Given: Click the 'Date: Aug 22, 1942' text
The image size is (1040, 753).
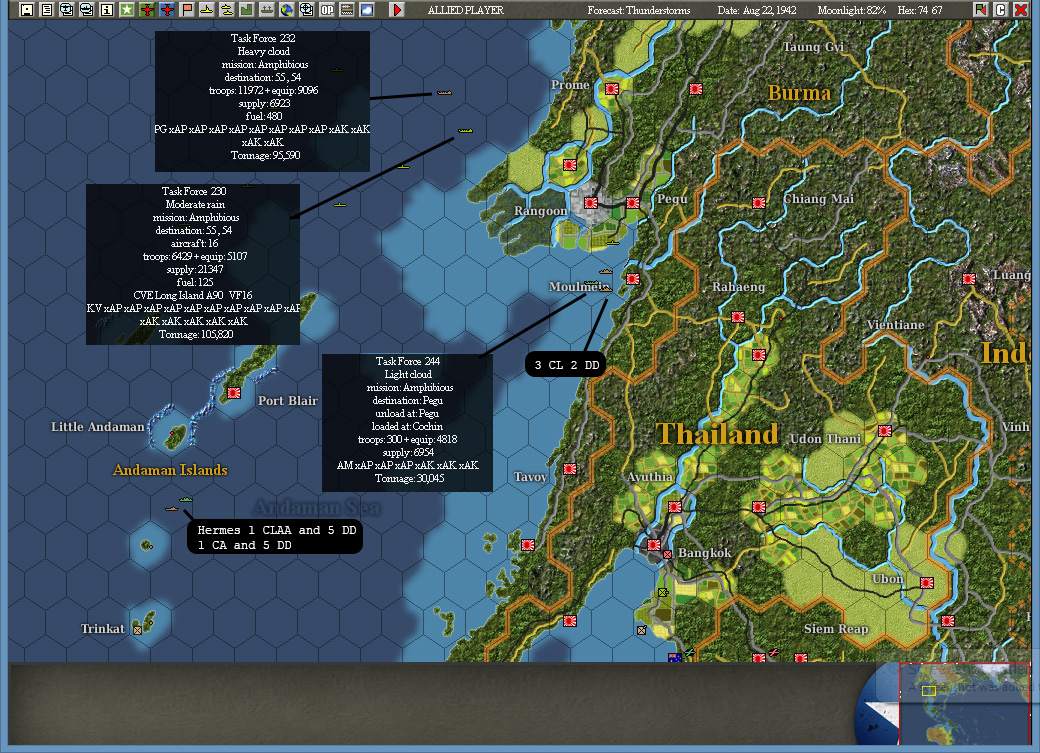Looking at the screenshot, I should click(757, 10).
